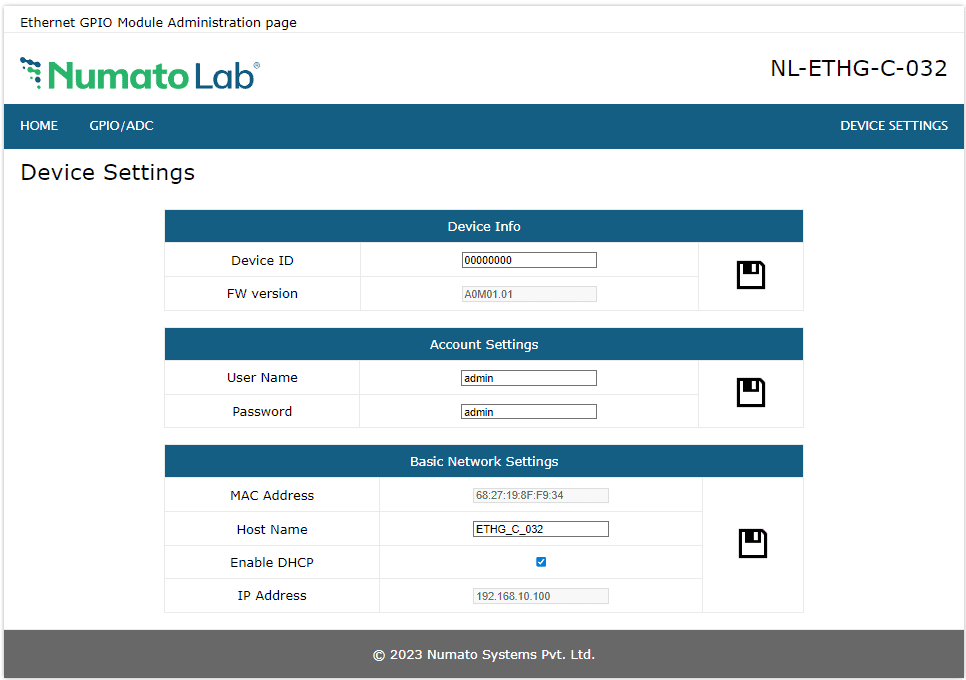Click into the User Name field
The height and width of the screenshot is (680, 966).
529,378
